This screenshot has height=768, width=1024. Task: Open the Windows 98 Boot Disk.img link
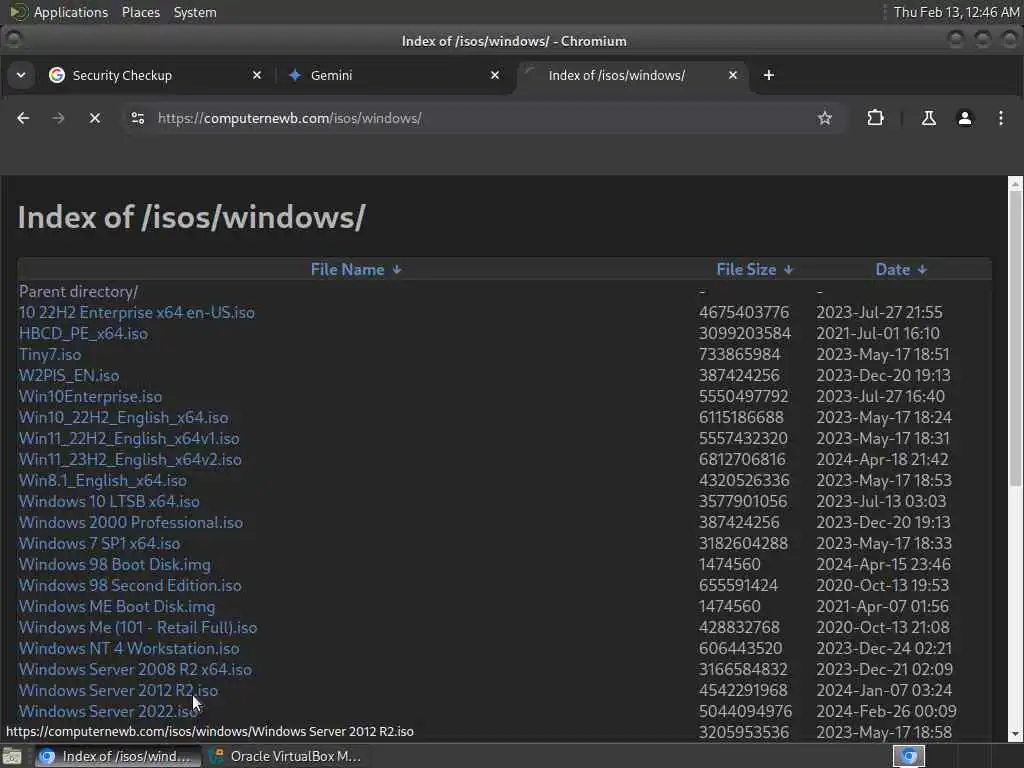pyautogui.click(x=115, y=564)
